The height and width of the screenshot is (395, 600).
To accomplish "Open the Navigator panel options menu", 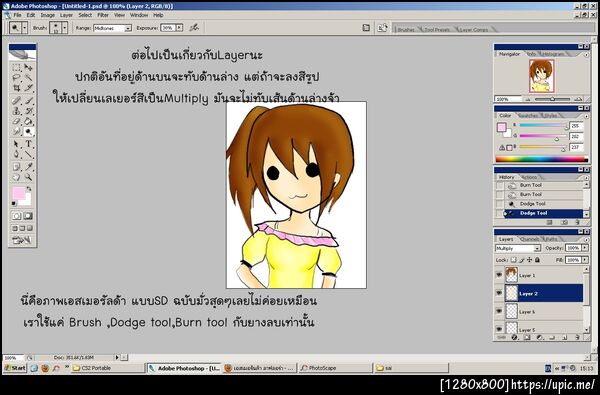I will (586, 55).
